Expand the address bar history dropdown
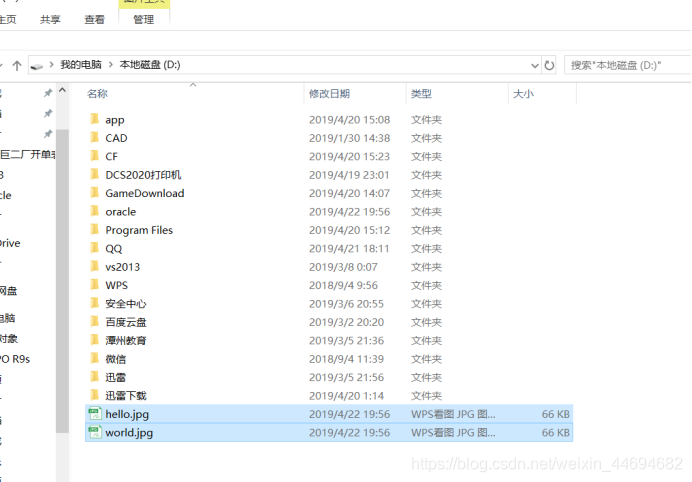The width and height of the screenshot is (692, 482). point(535,66)
